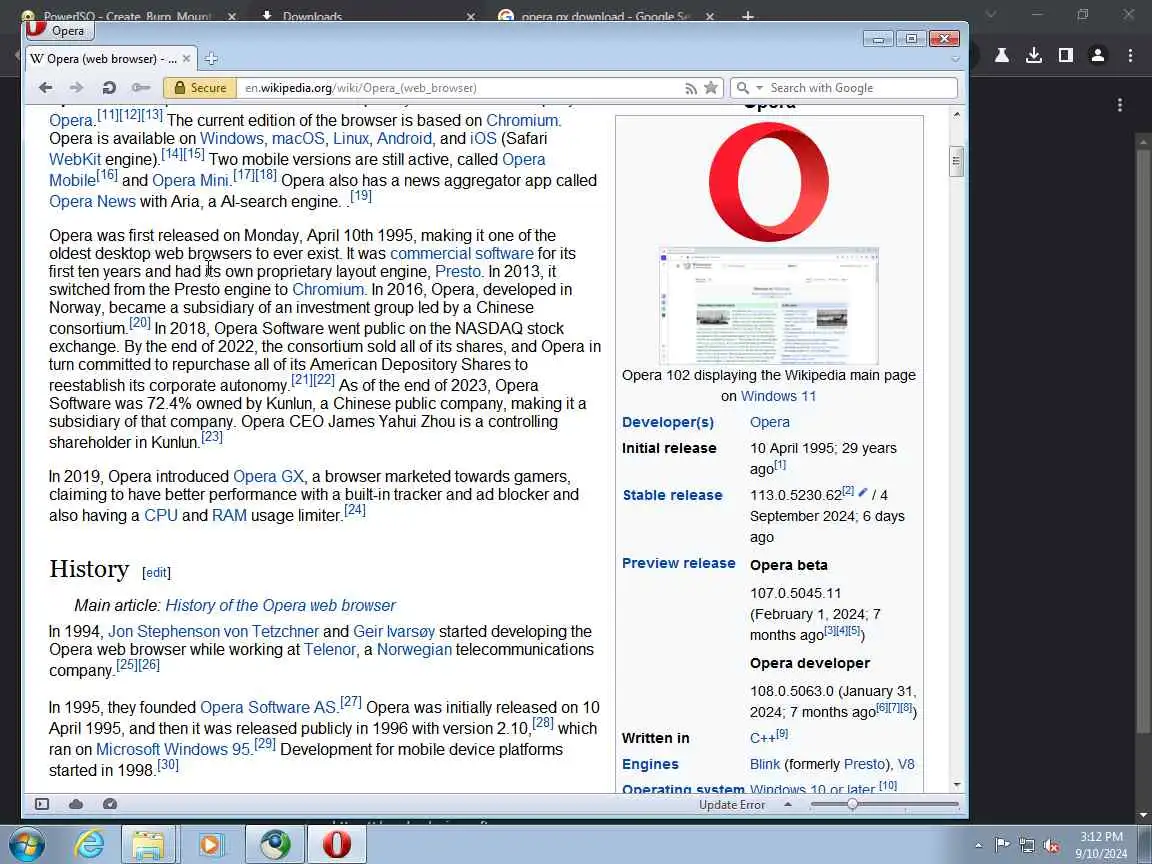Click the pencil edit icon beside the stable version
This screenshot has width=1152, height=864.
coord(863,492)
